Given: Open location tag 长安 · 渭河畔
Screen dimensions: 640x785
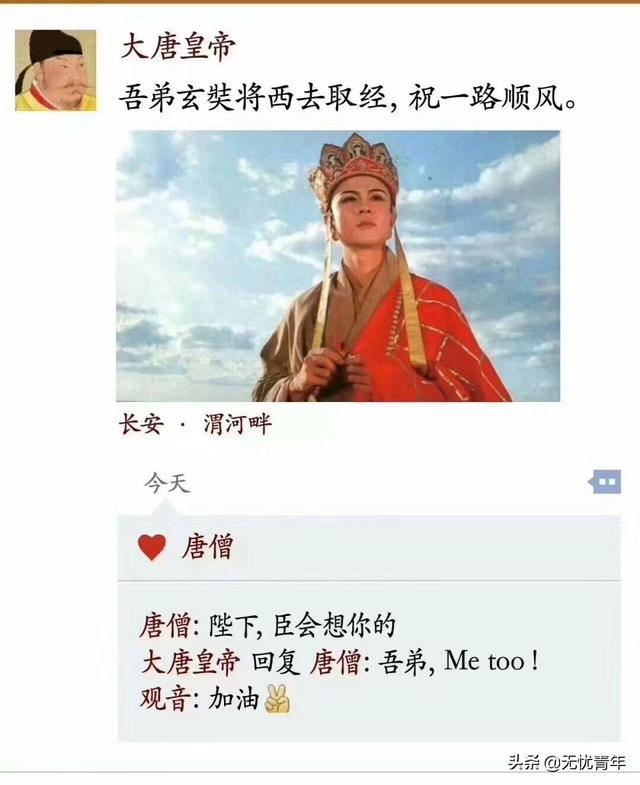Looking at the screenshot, I should pyautogui.click(x=195, y=425).
